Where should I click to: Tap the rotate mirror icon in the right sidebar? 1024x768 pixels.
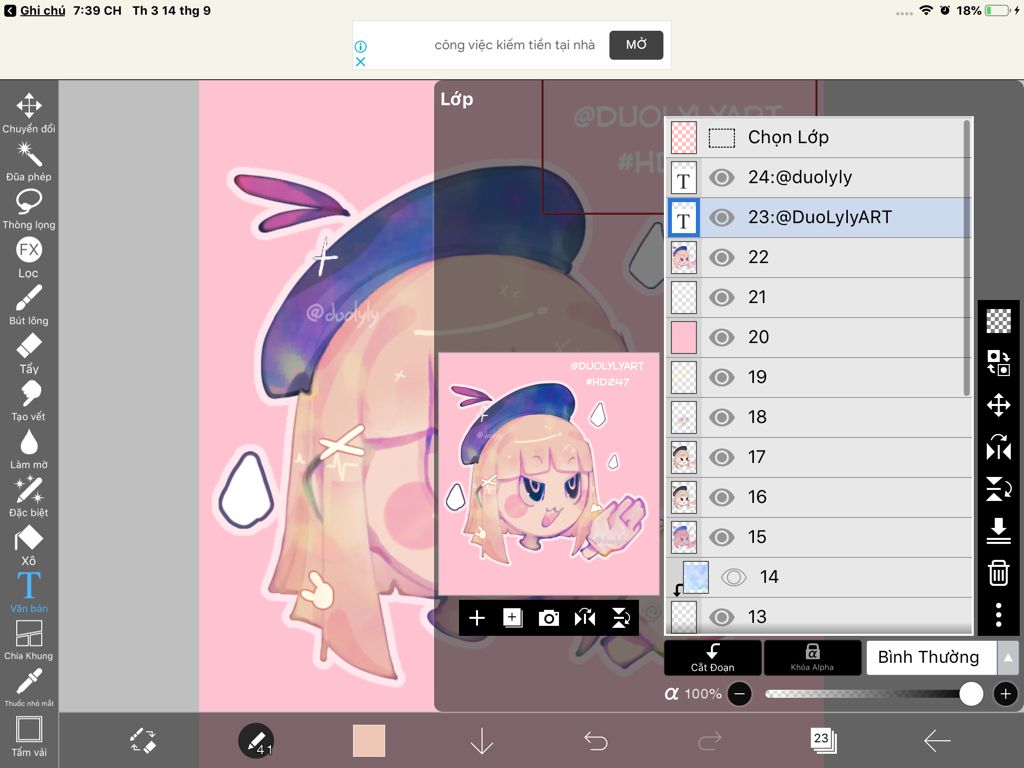[x=999, y=447]
